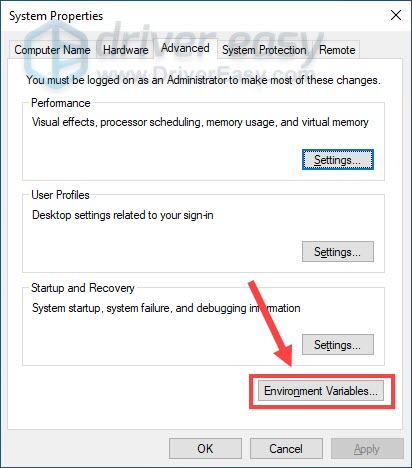Open User Profiles Settings button
Screen dimensions: 412x468
coord(338,252)
